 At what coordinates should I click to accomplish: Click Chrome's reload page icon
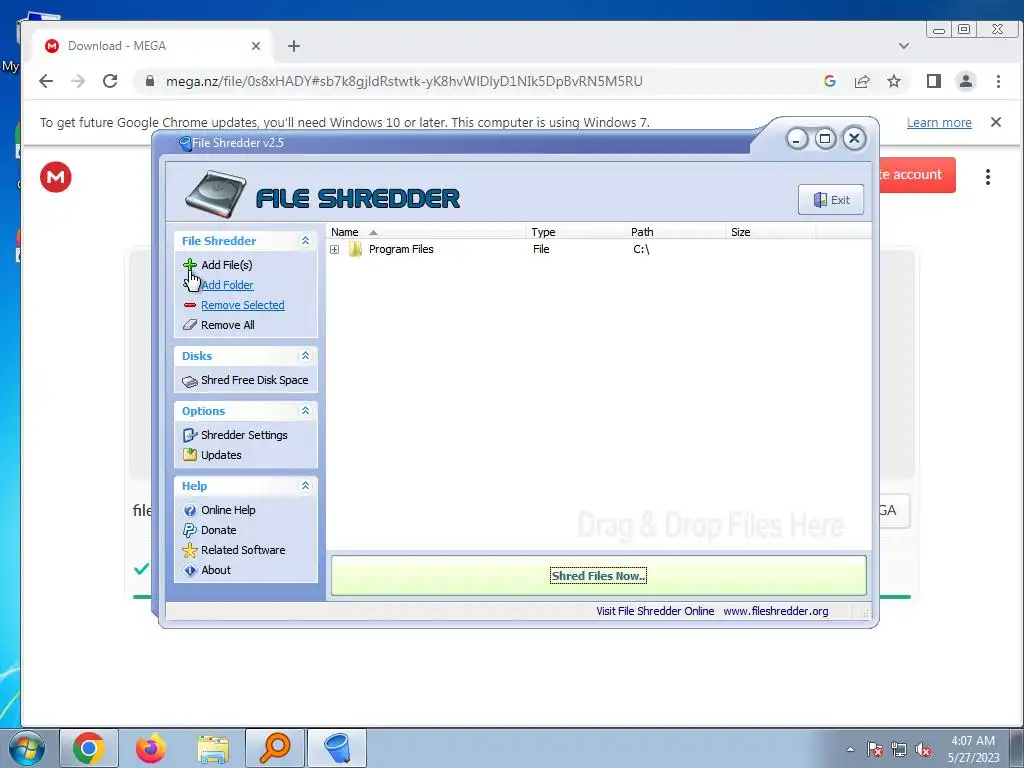110,81
